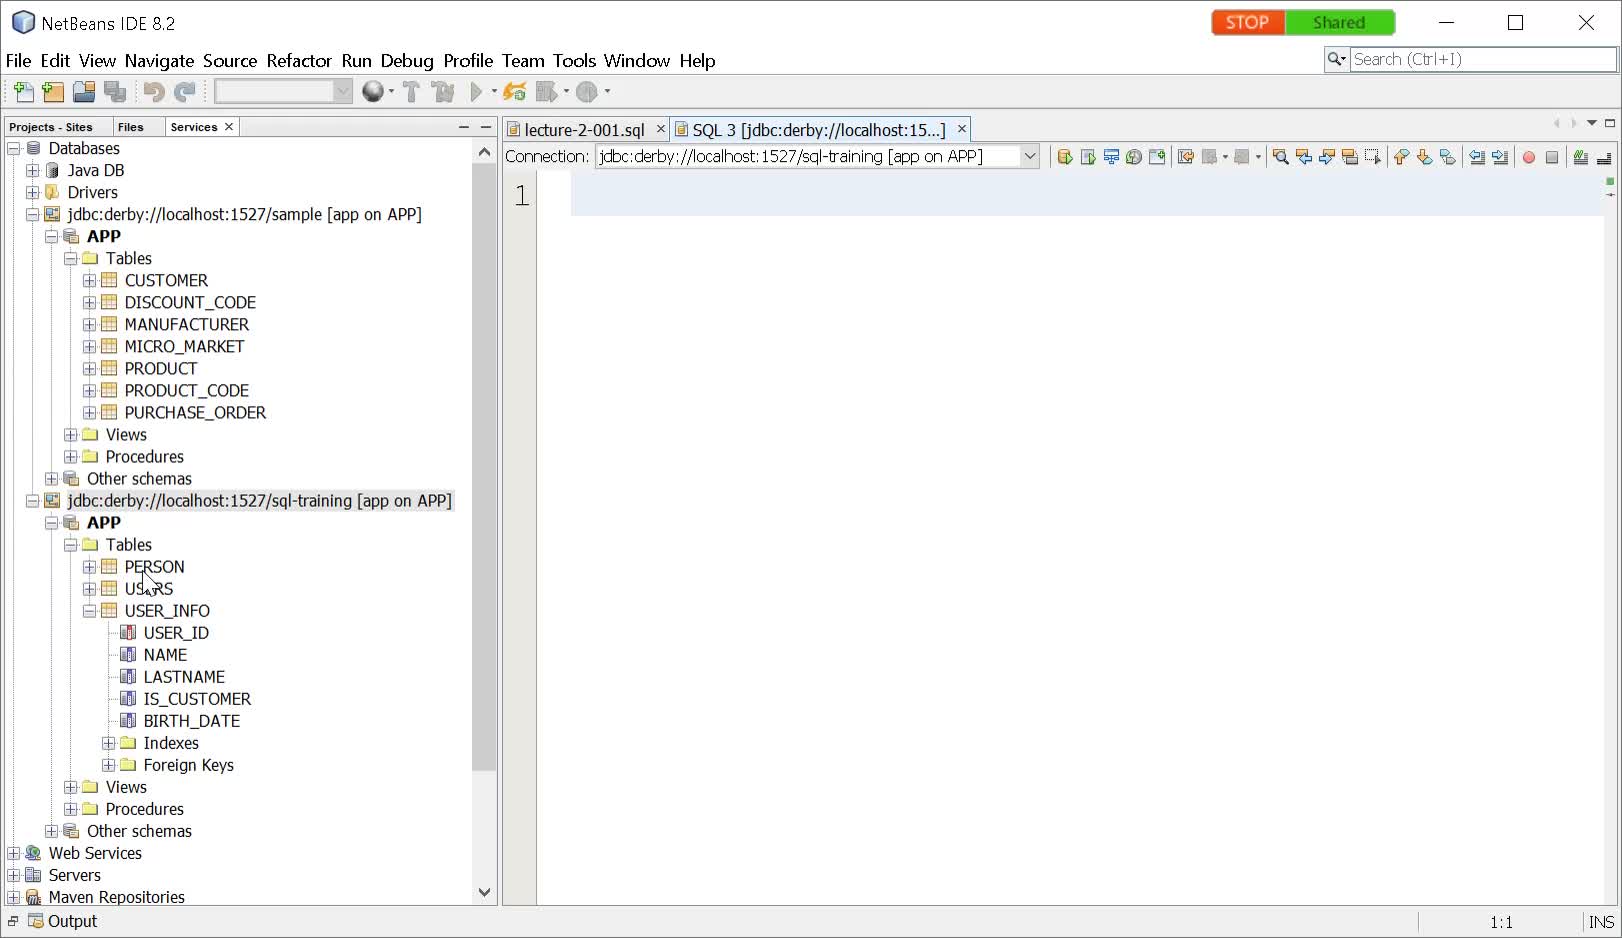Viewport: 1622px width, 938px height.
Task: Toggle Keep Prior Tabs in the SQL toolbar
Action: pyautogui.click(x=1157, y=157)
